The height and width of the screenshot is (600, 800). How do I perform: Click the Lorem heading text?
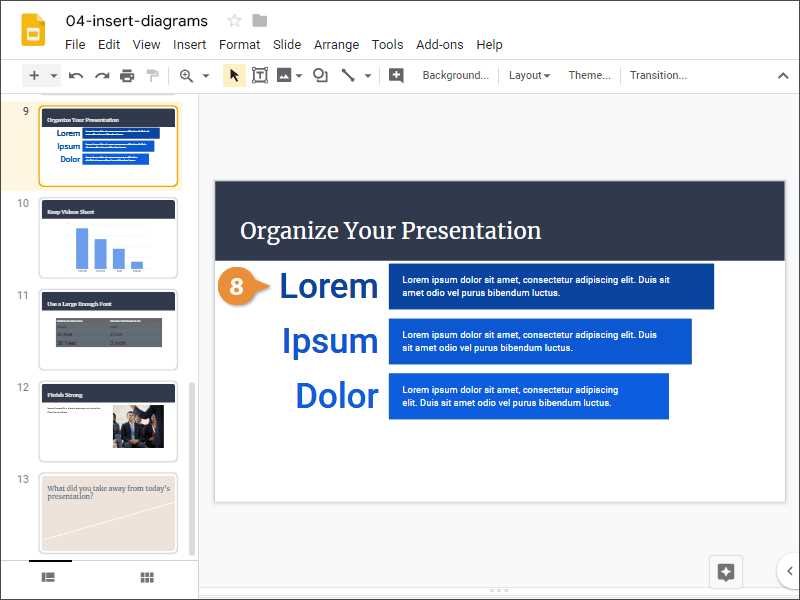pos(329,286)
